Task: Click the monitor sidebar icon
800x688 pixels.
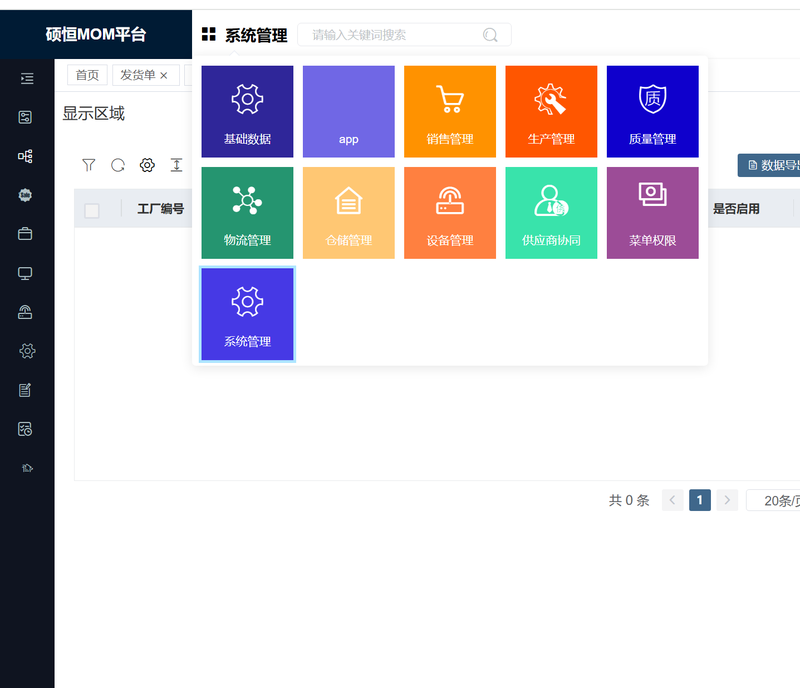Action: pyautogui.click(x=25, y=273)
